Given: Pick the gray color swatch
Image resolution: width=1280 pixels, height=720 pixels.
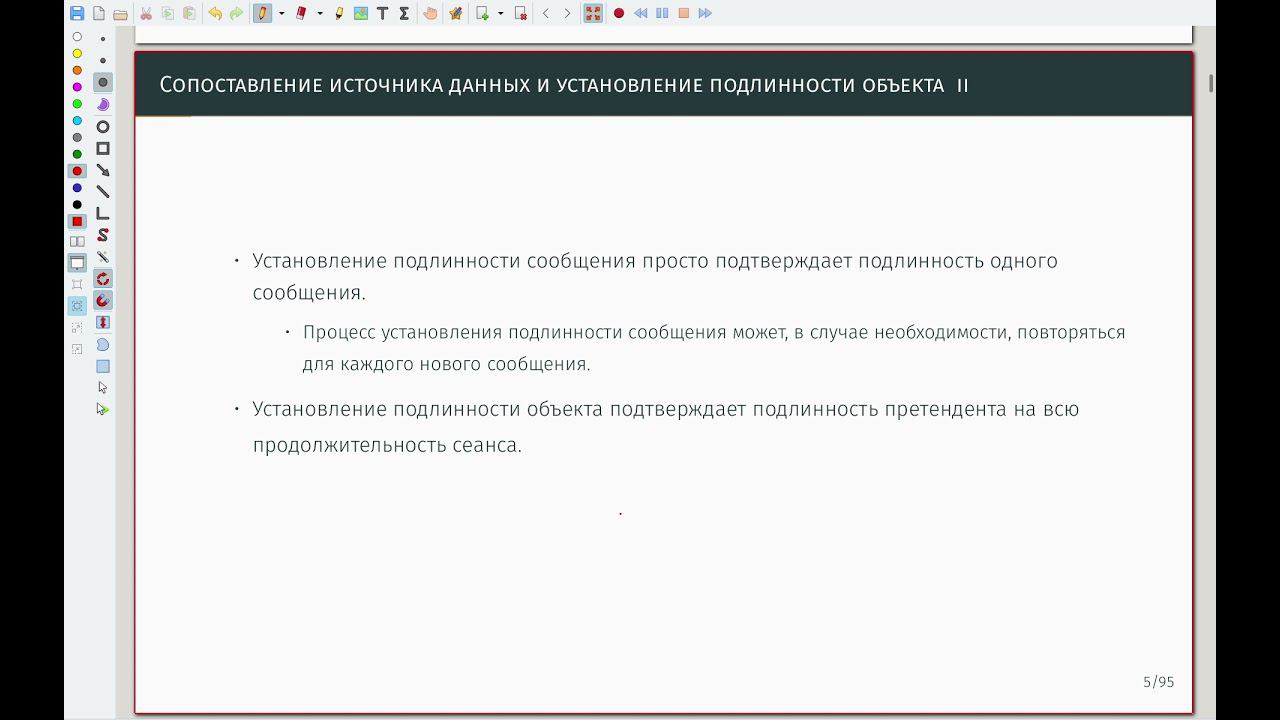Looking at the screenshot, I should pos(77,138).
